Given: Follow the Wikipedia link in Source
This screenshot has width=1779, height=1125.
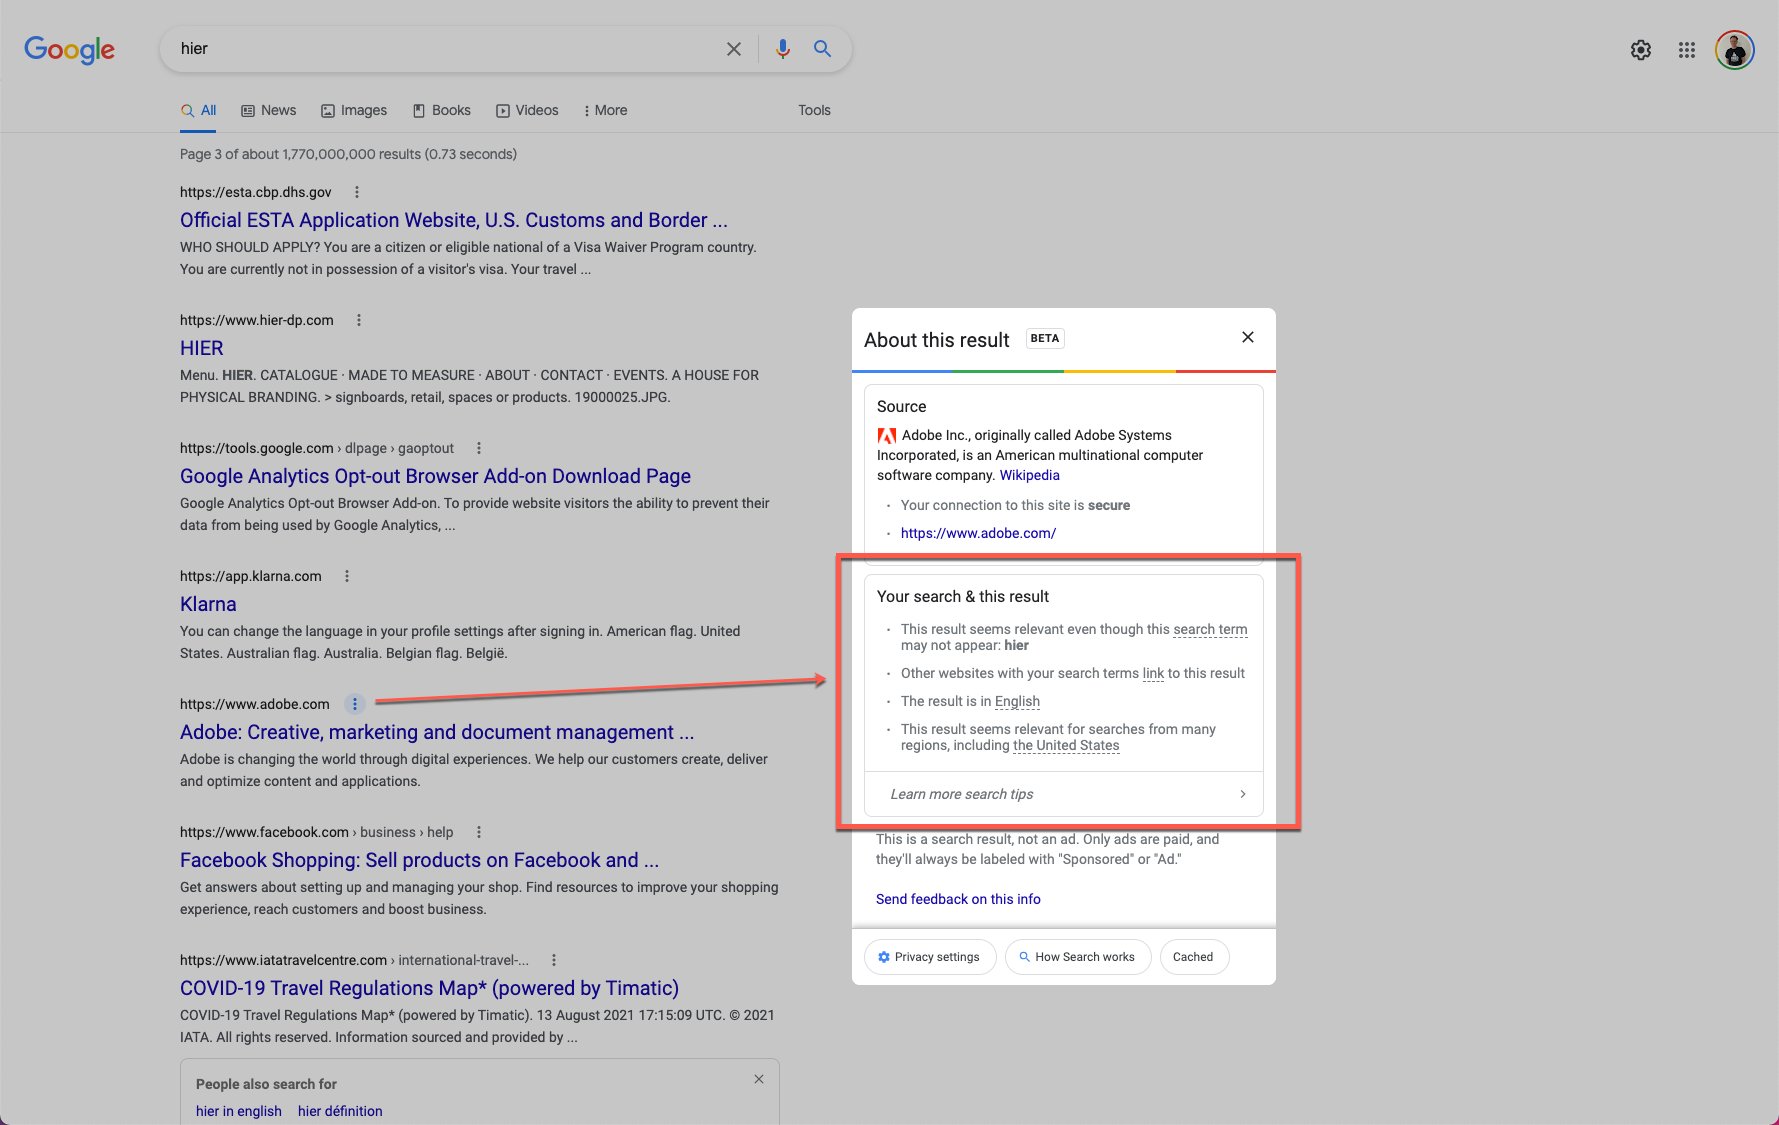Looking at the screenshot, I should (1030, 475).
